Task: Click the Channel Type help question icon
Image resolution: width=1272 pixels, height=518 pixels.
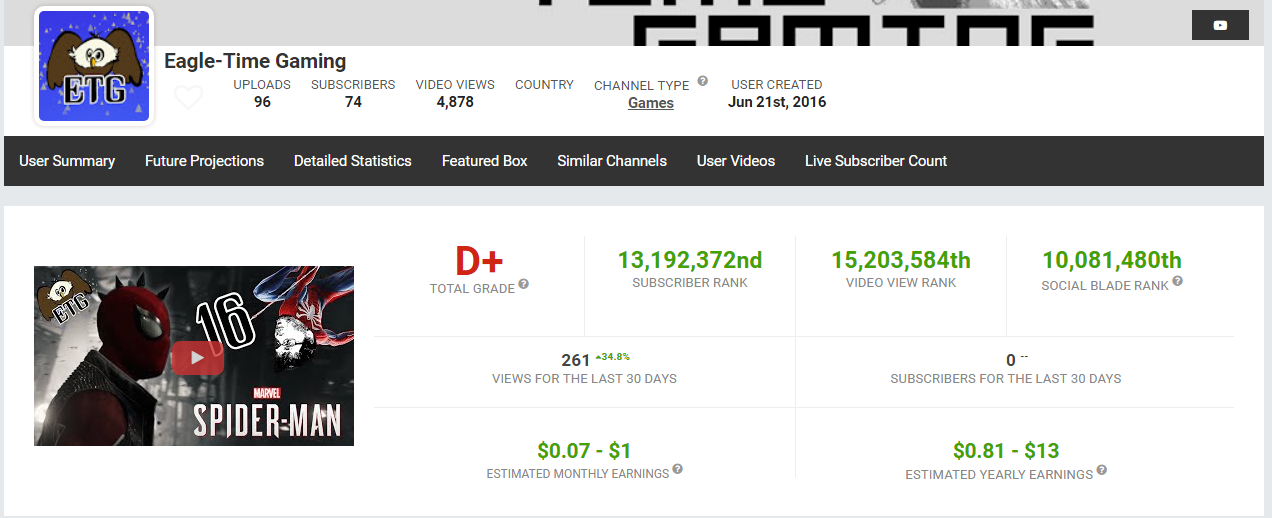Action: 703,81
